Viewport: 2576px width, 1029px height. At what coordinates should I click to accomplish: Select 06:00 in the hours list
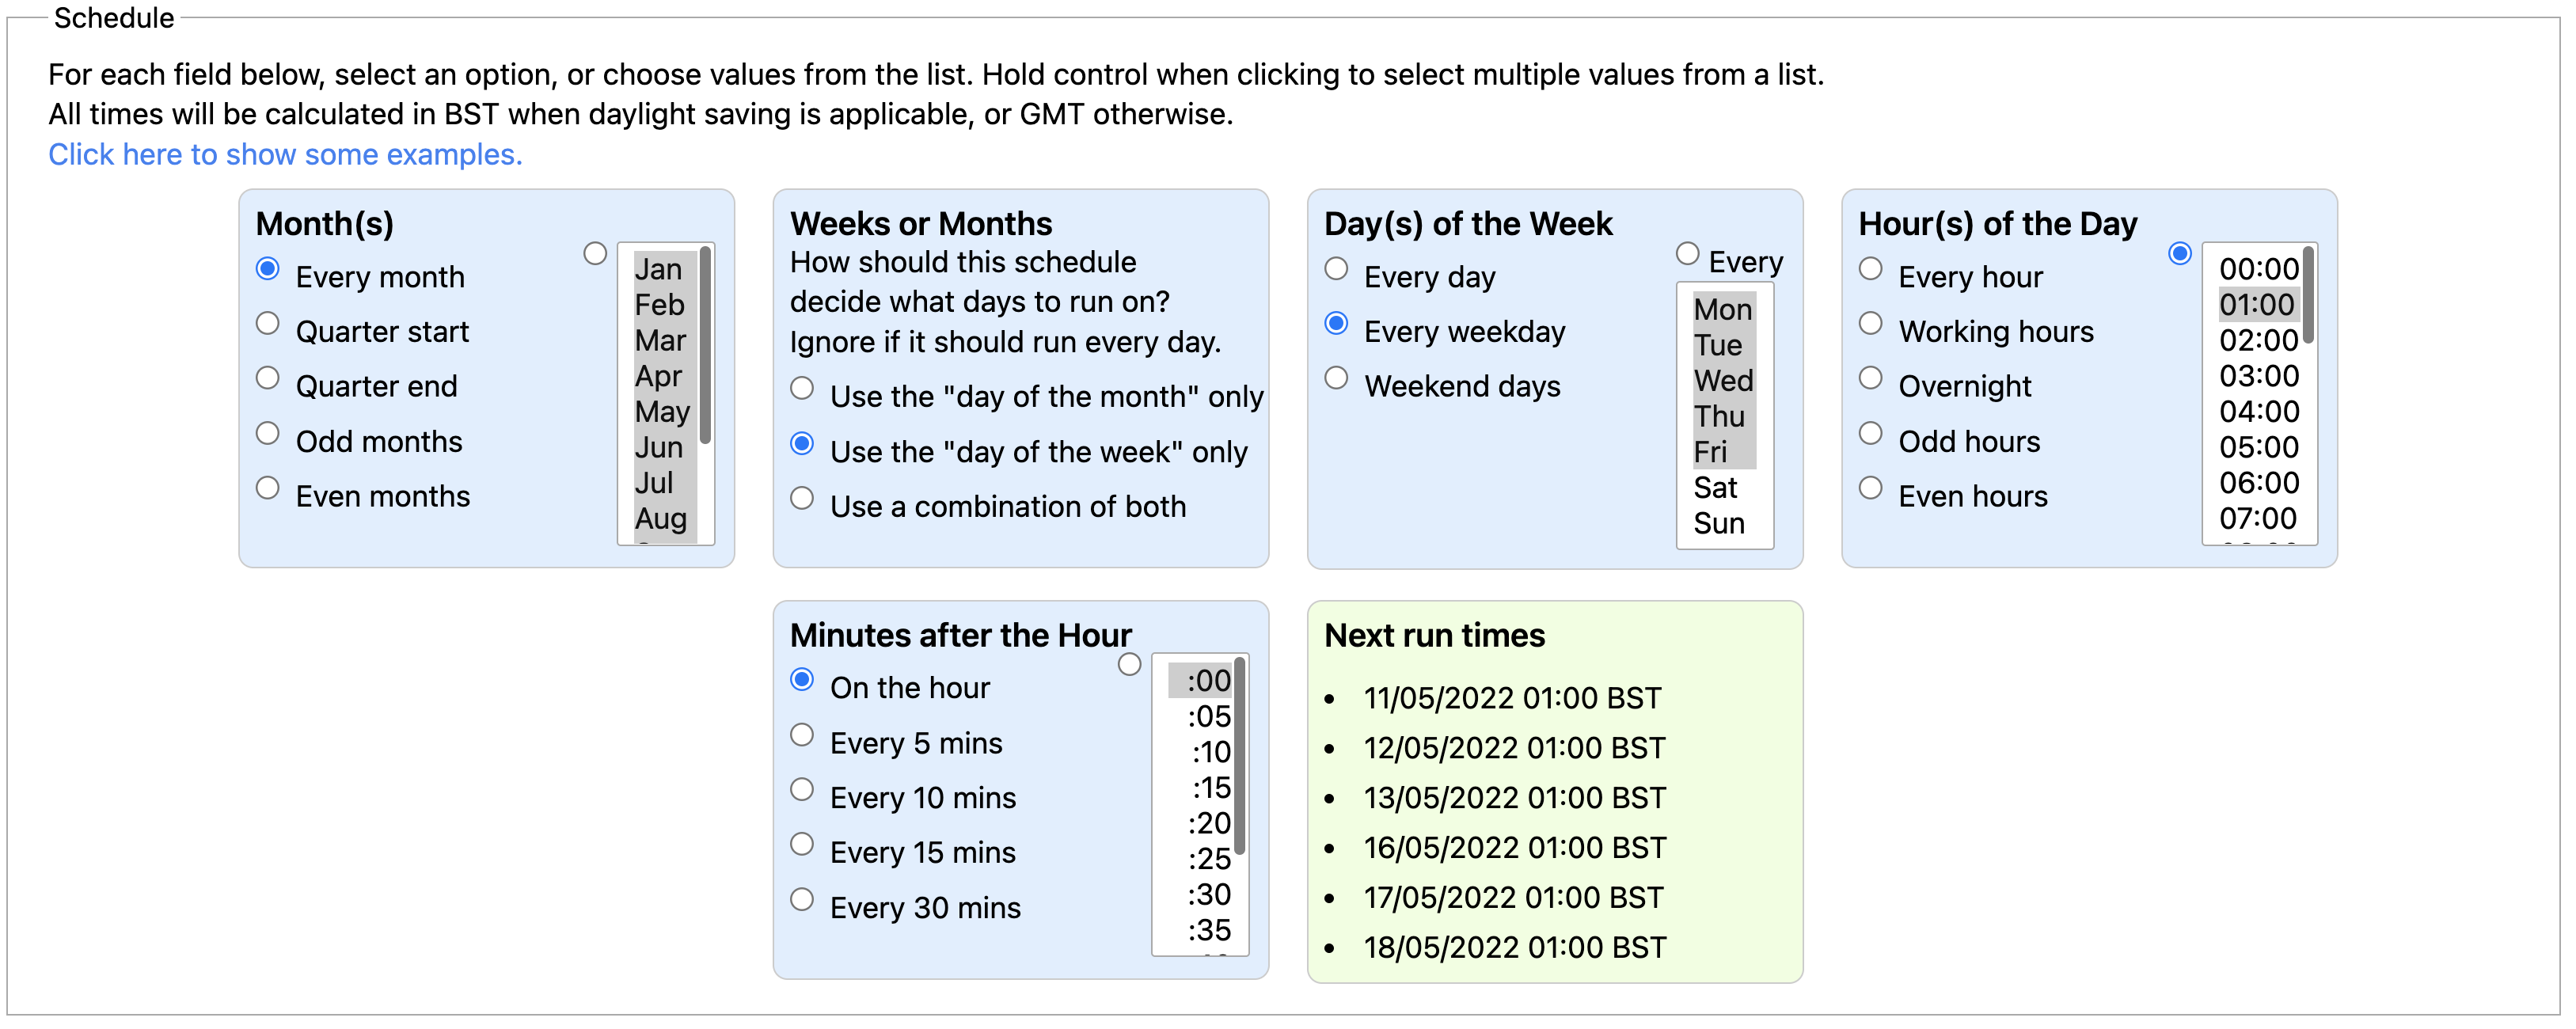(2258, 484)
